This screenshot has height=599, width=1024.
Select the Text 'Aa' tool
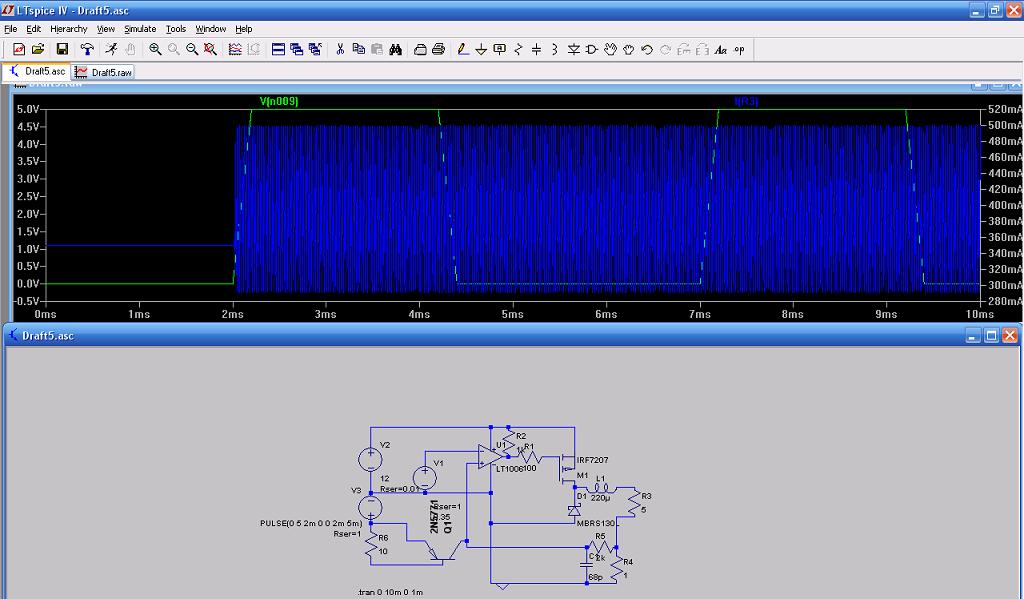720,50
